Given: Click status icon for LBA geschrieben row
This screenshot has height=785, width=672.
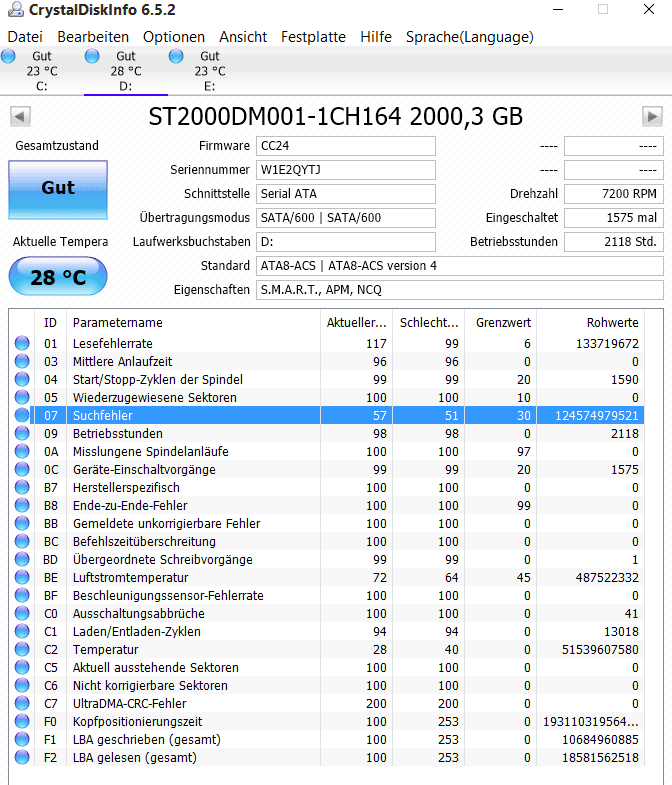Looking at the screenshot, I should tap(22, 739).
